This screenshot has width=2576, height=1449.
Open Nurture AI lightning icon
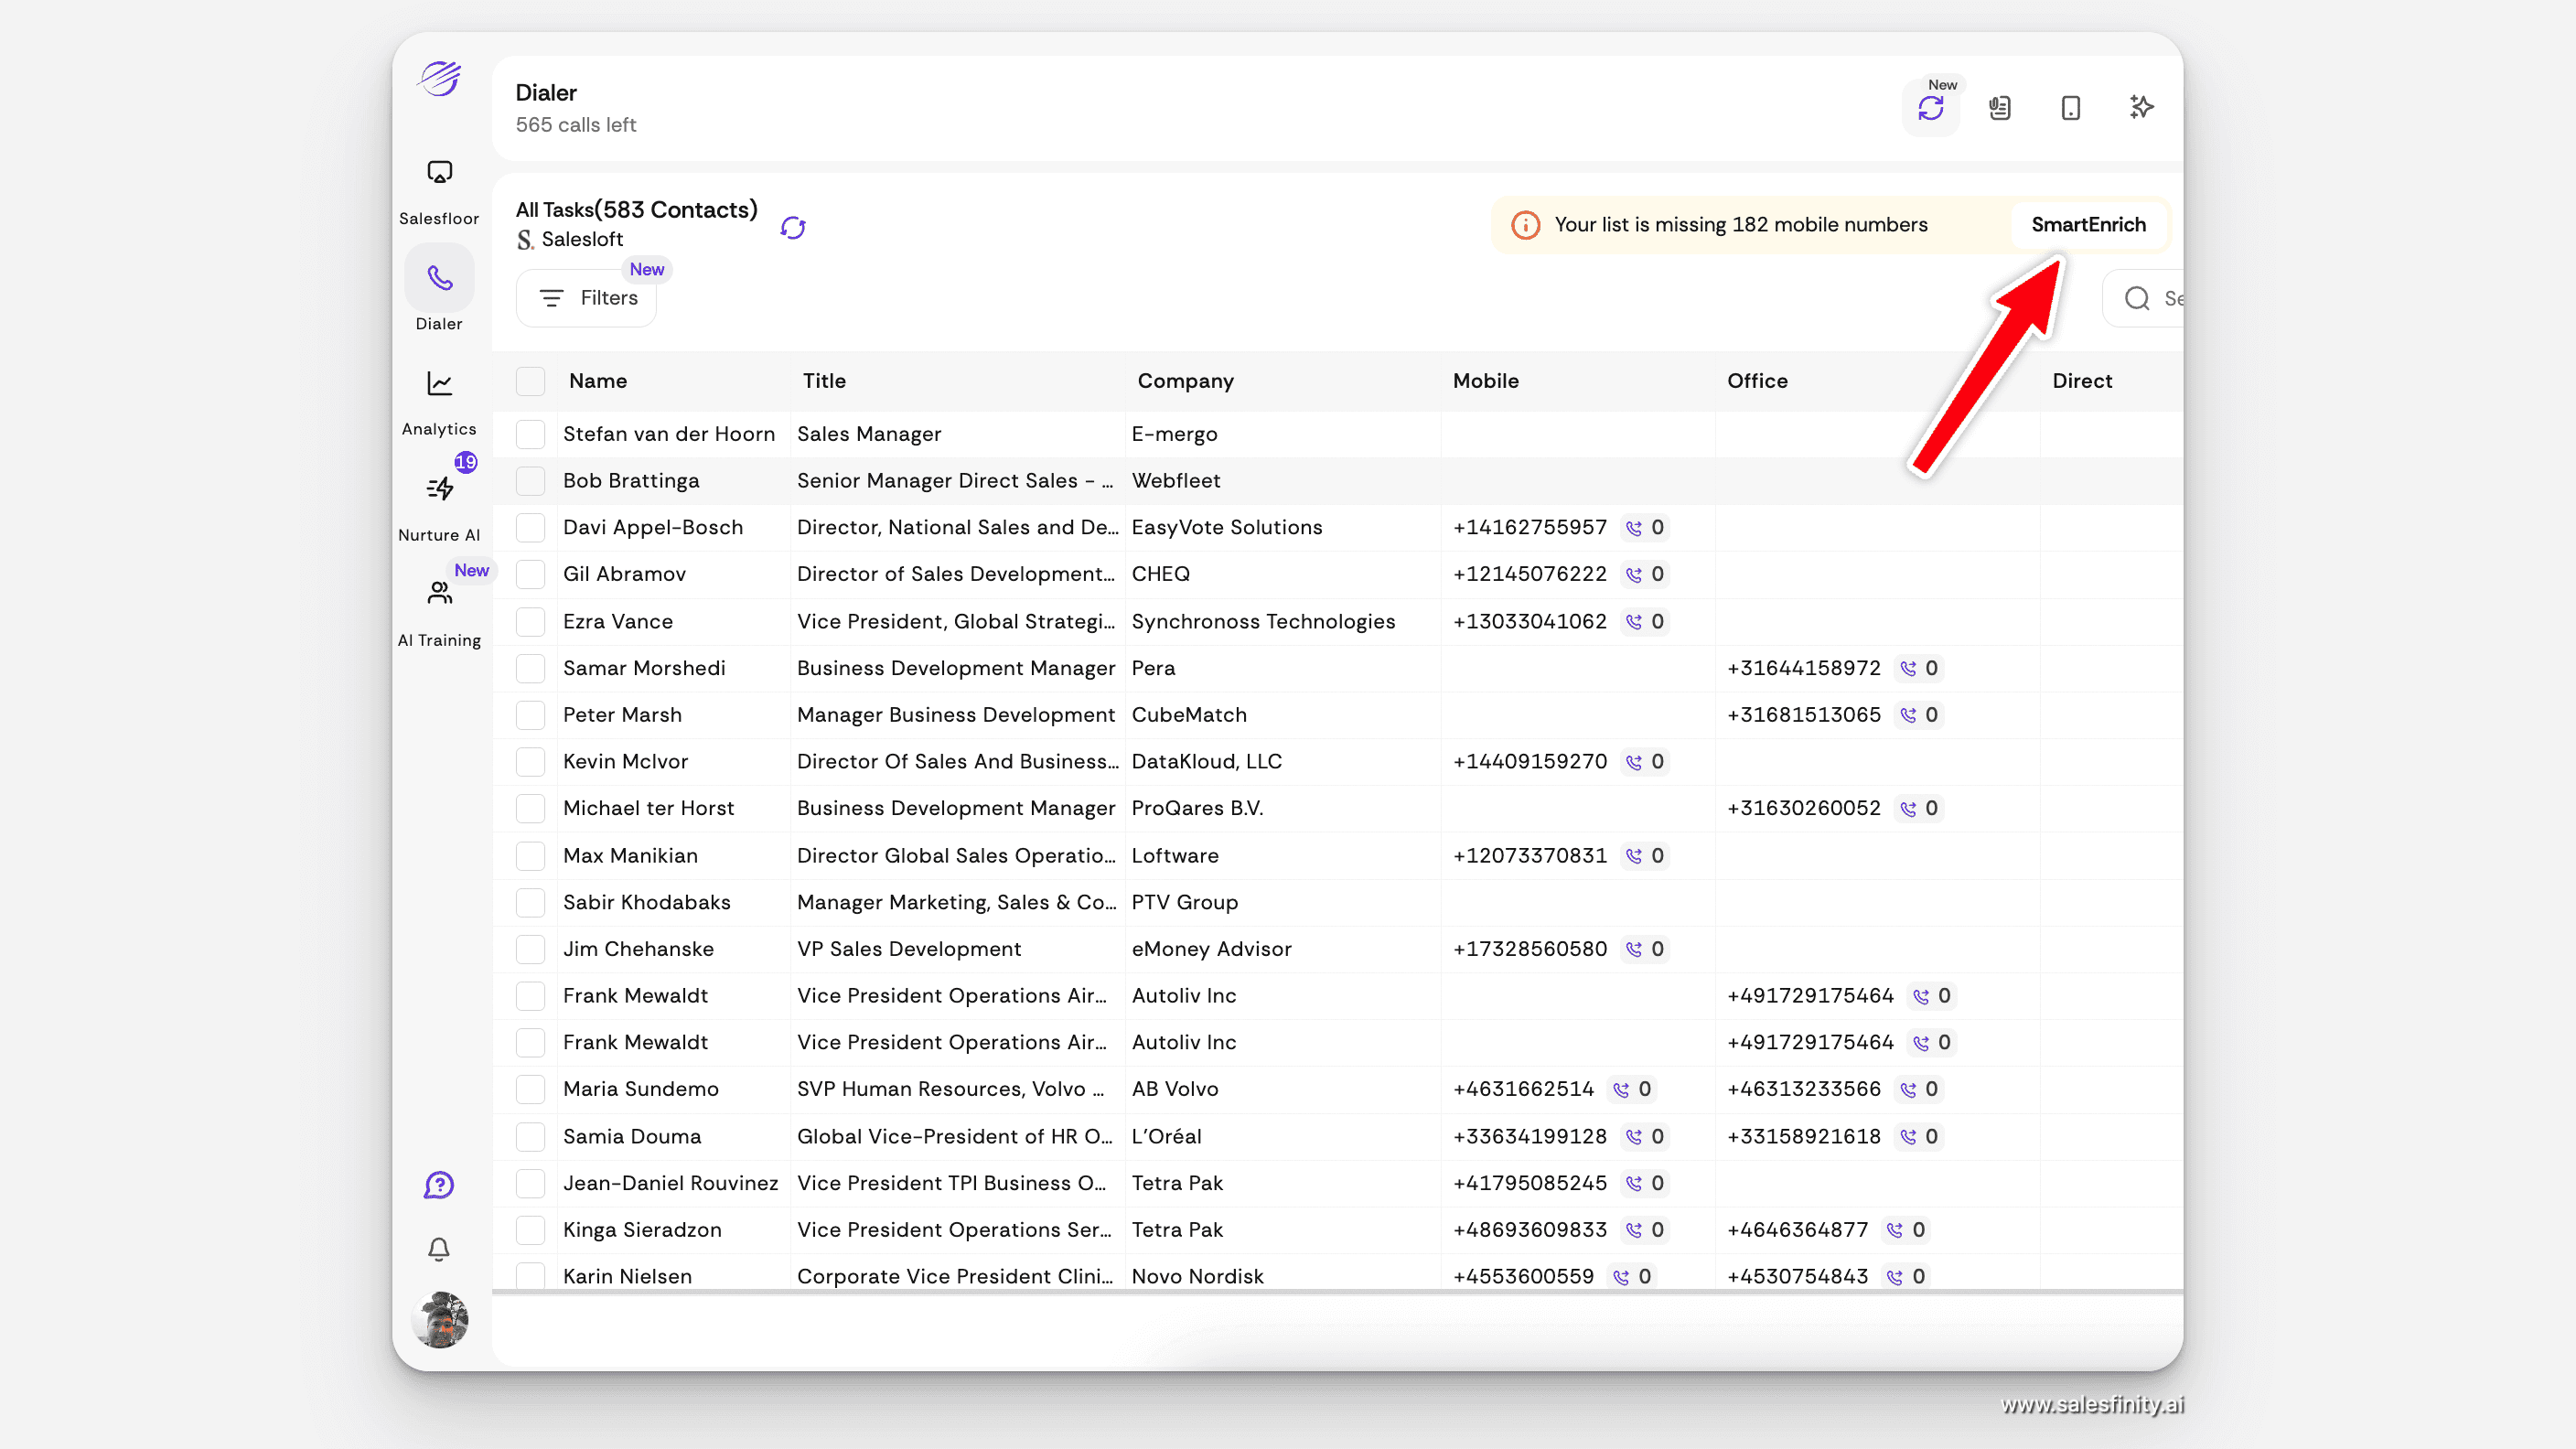(439, 489)
